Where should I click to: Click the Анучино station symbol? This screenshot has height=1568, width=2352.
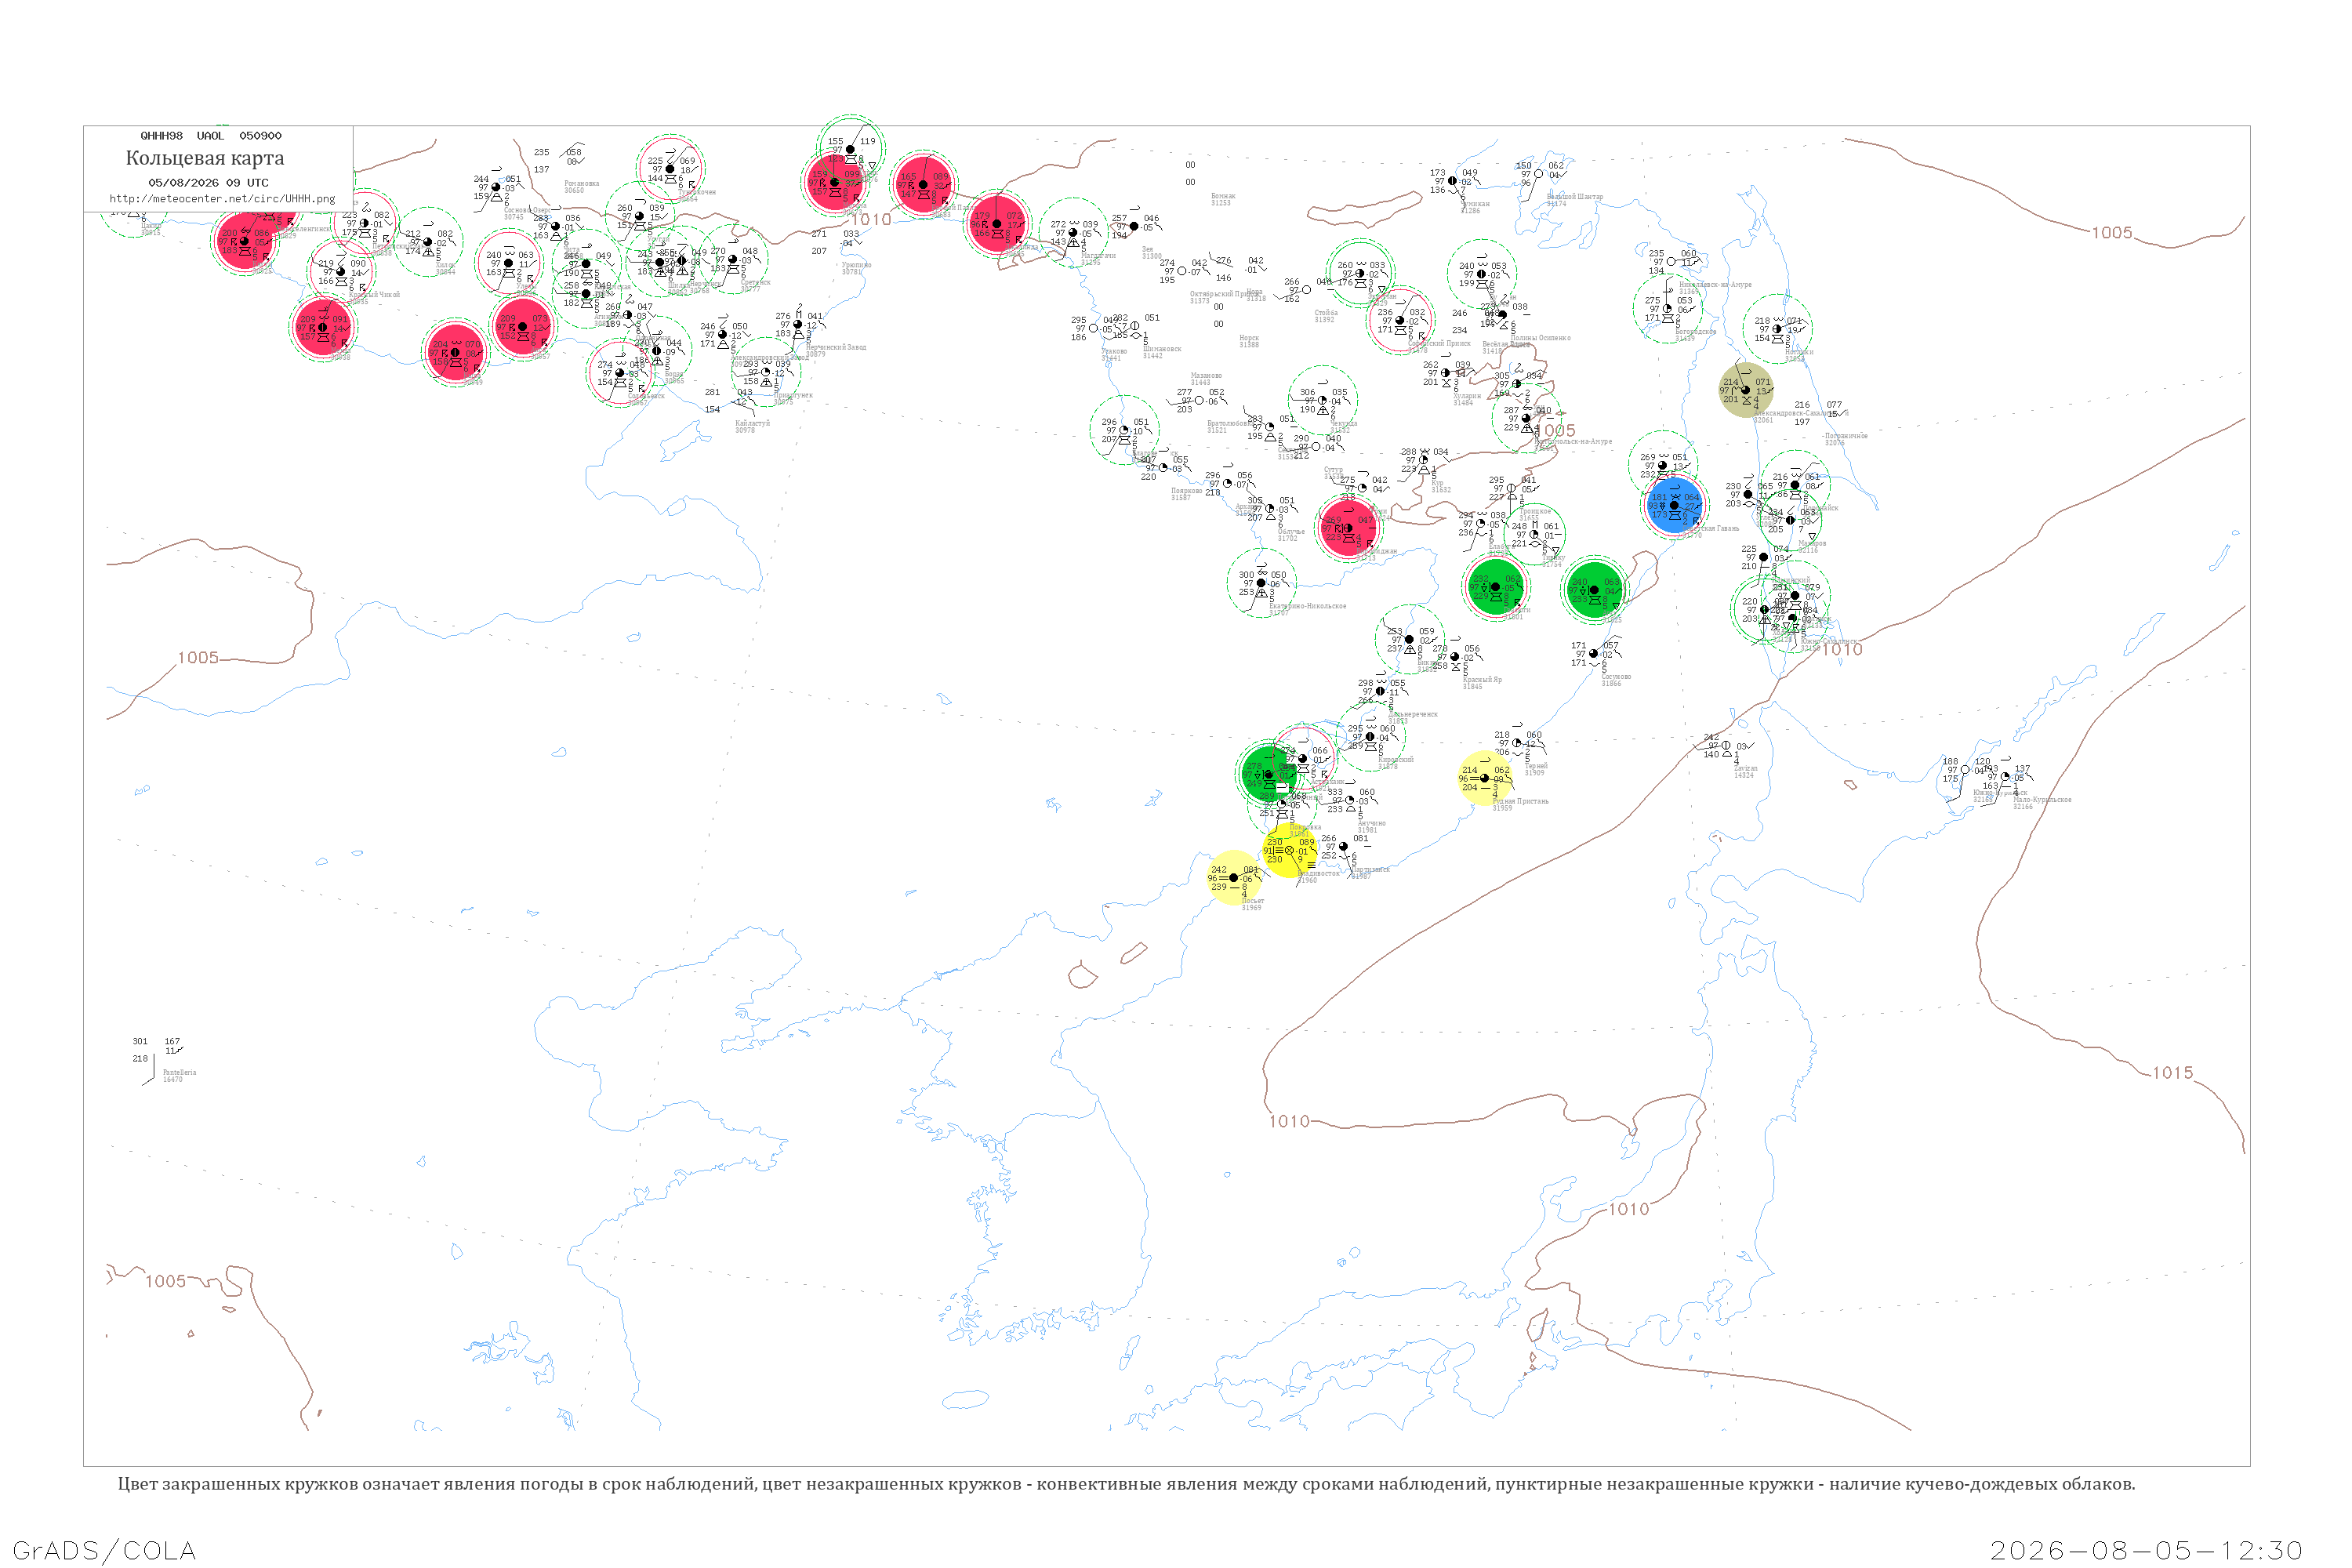coord(1350,801)
